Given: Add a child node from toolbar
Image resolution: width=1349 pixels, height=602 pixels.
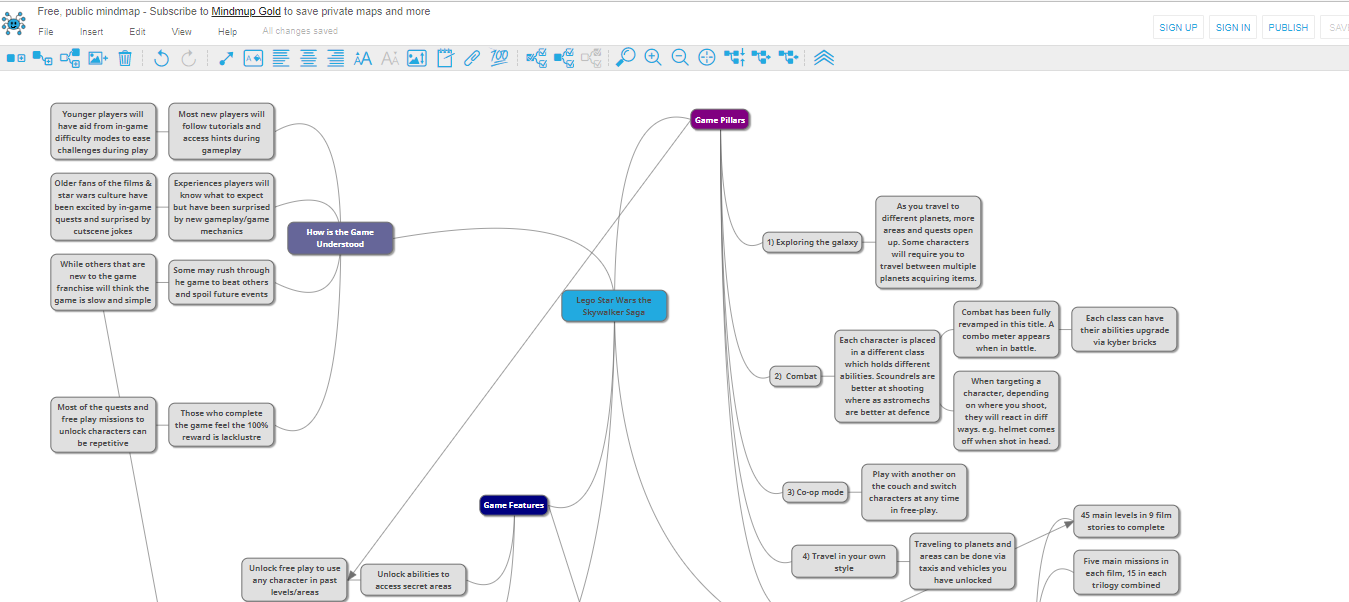Looking at the screenshot, I should pyautogui.click(x=43, y=58).
